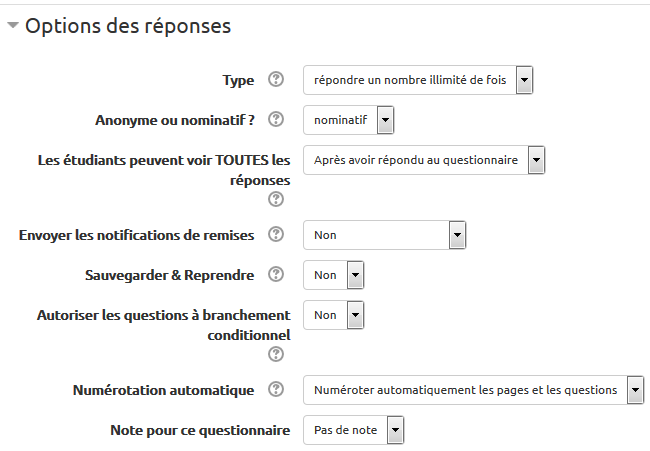Open help for the Type setting
This screenshot has height=451, width=650.
[x=277, y=80]
